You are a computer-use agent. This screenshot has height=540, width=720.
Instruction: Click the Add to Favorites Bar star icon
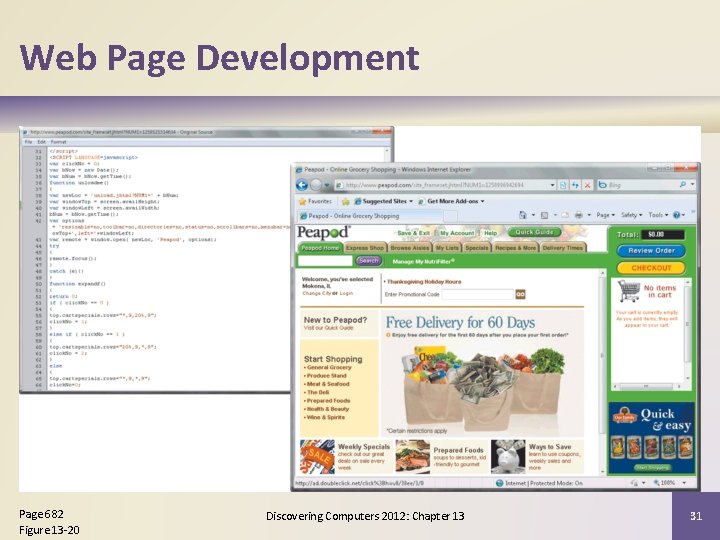tap(345, 201)
